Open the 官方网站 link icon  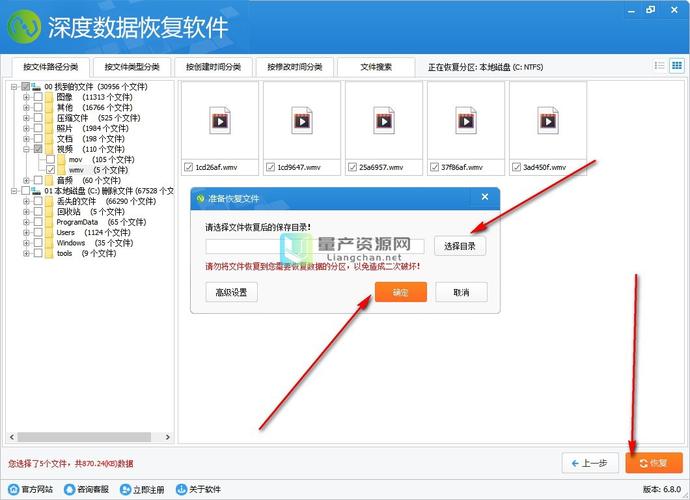coord(14,489)
